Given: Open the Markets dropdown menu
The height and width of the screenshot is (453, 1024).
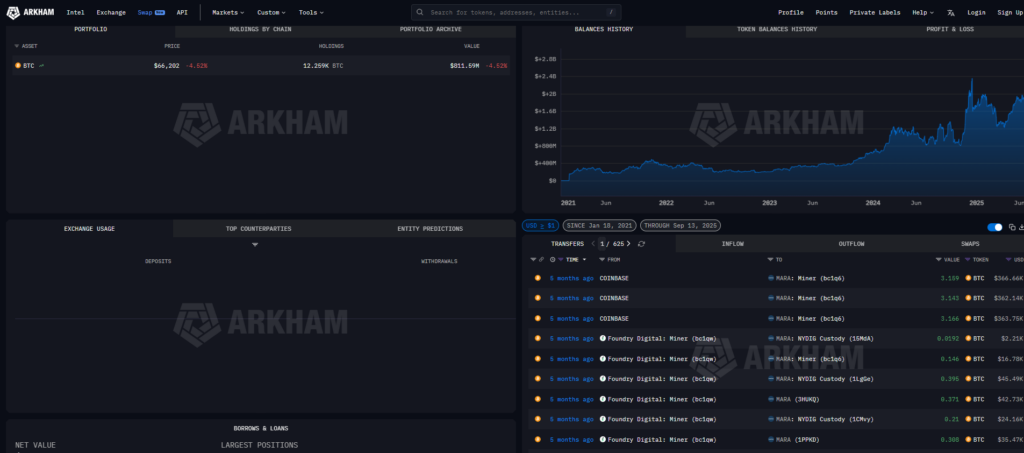Looking at the screenshot, I should (228, 12).
